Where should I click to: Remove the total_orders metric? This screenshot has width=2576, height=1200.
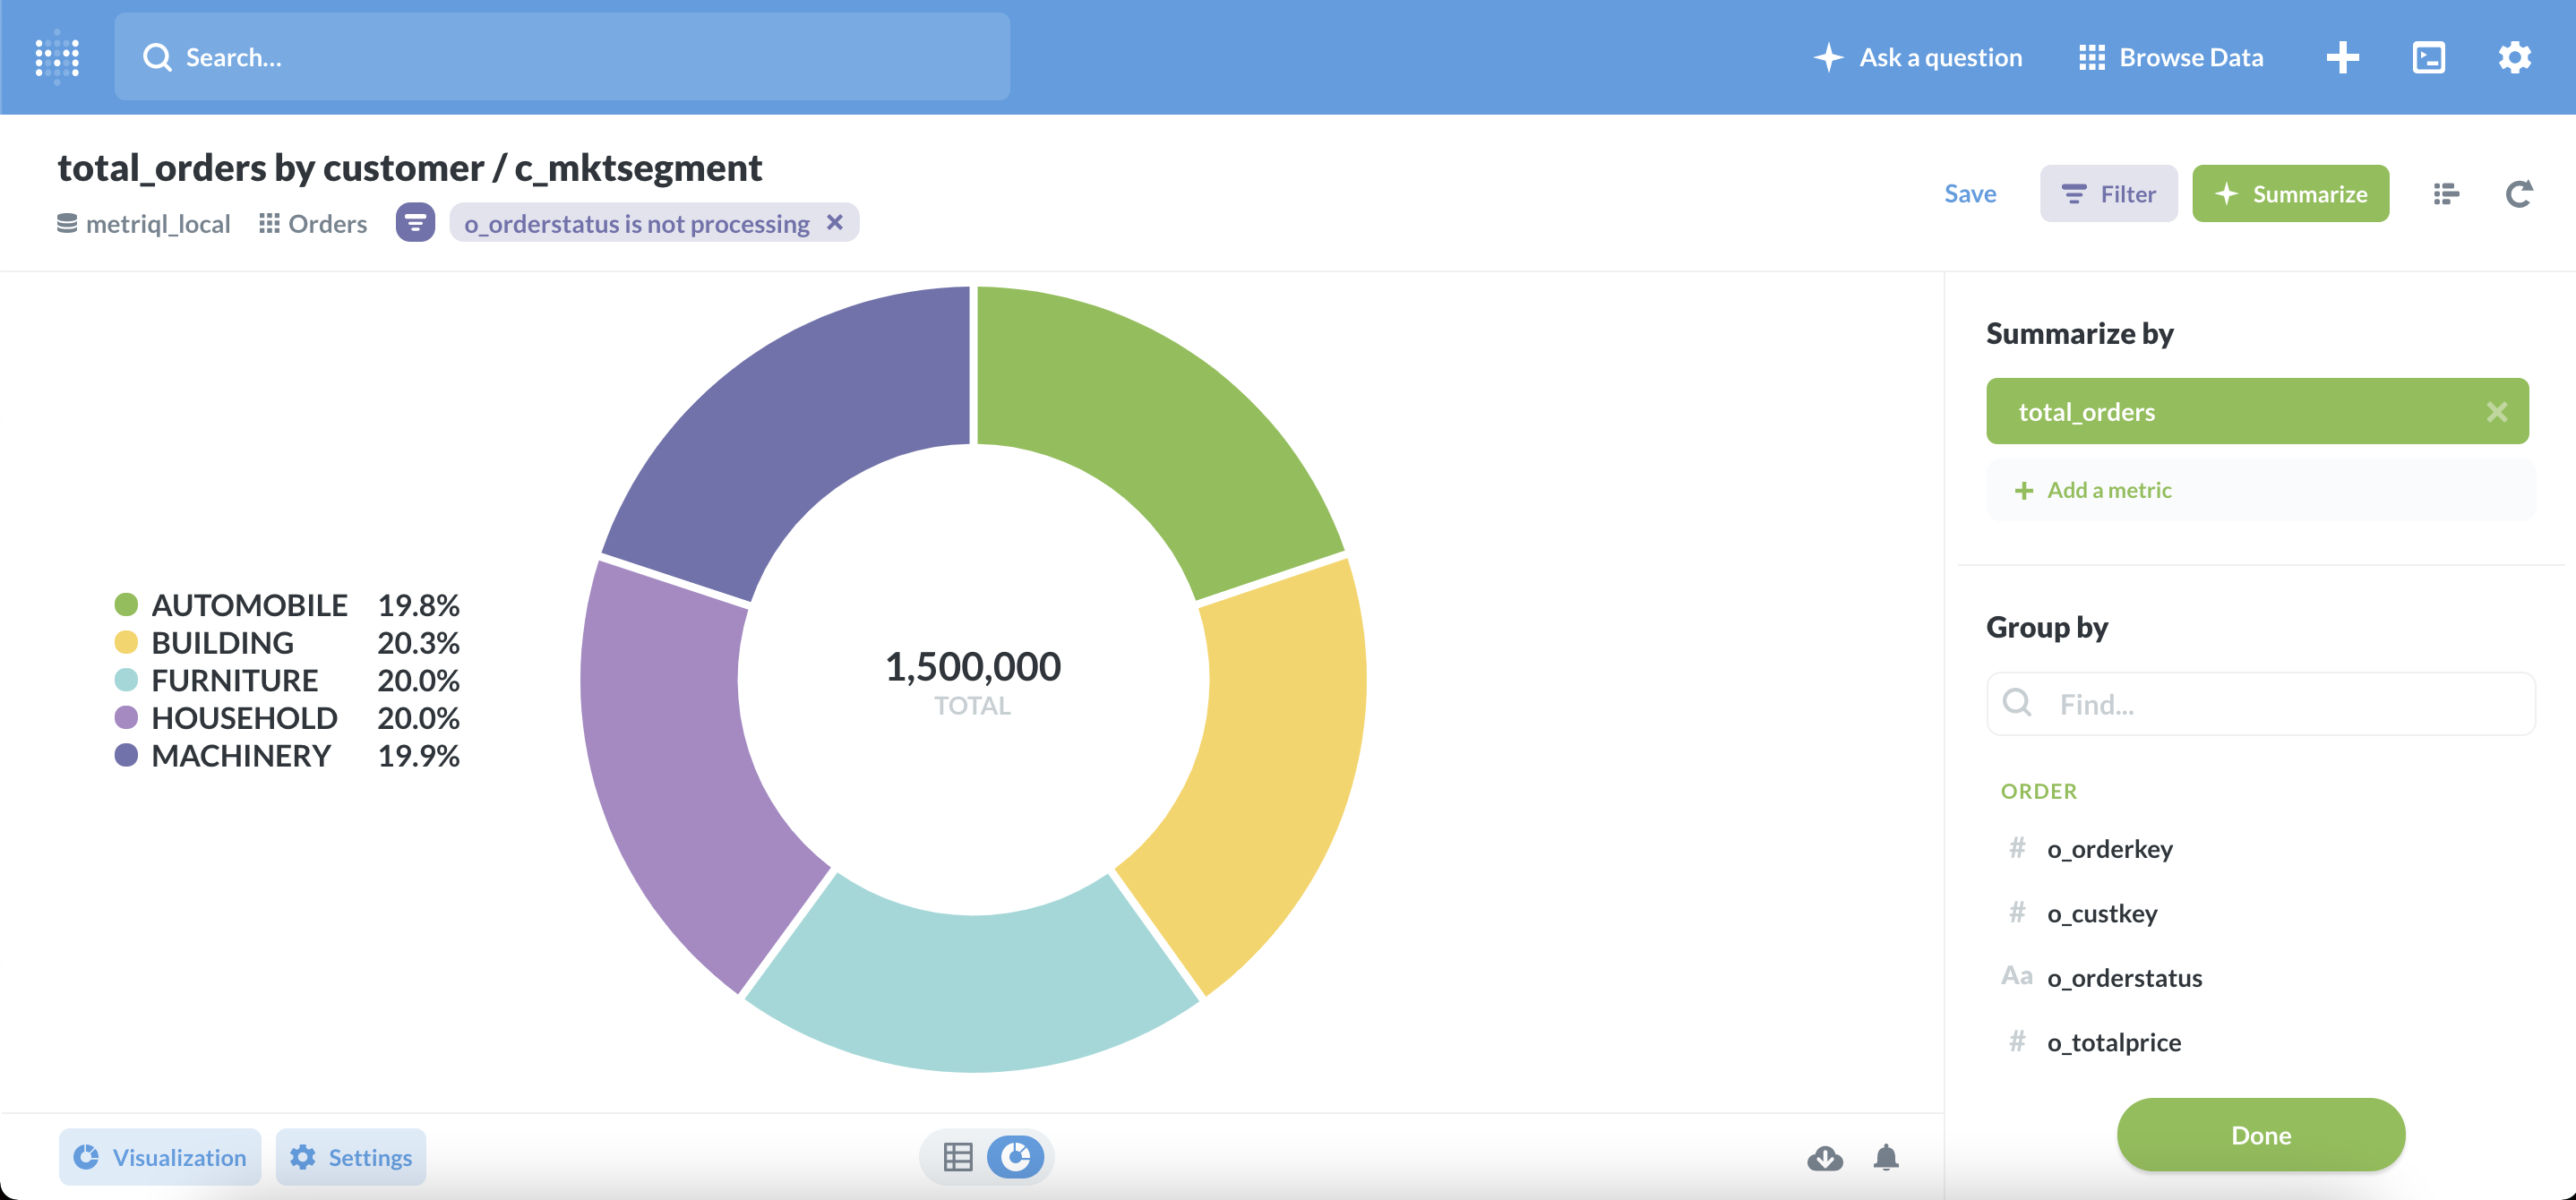[x=2496, y=412]
